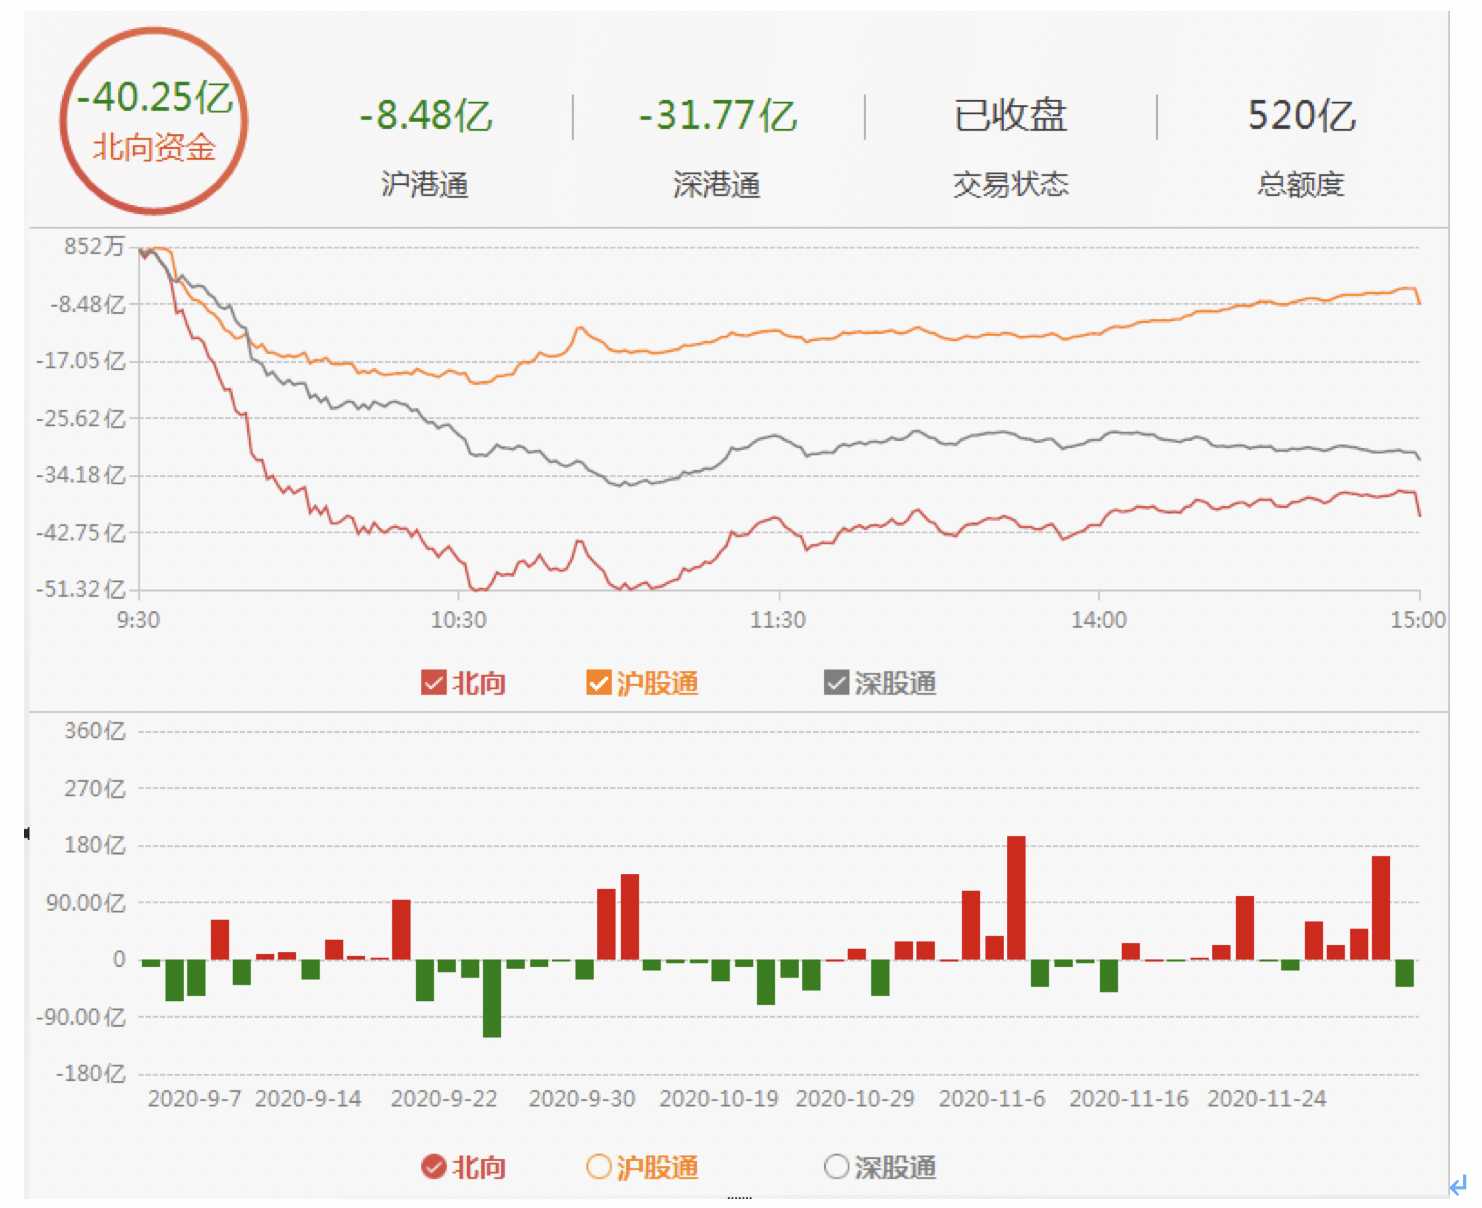Image resolution: width=1482 pixels, height=1208 pixels.
Task: Click the -17.05亿 y-axis label
Action: (x=81, y=361)
